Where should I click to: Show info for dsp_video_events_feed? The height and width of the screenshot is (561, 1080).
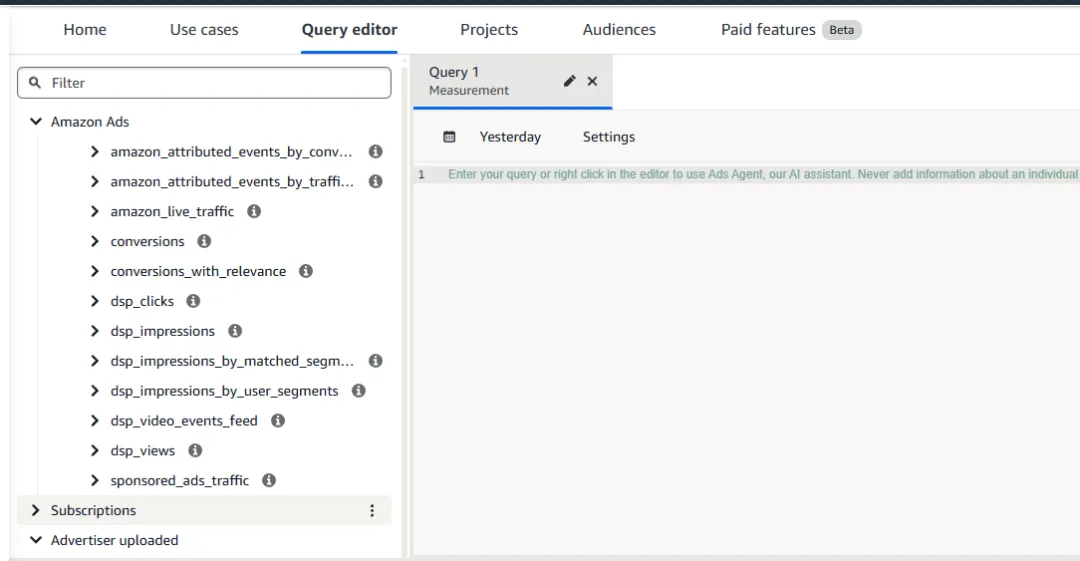[278, 420]
